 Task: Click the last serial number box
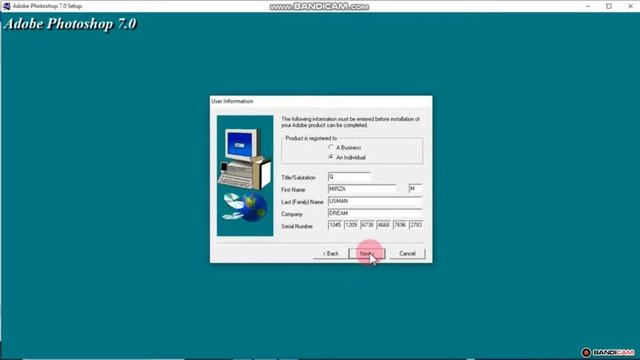(416, 225)
